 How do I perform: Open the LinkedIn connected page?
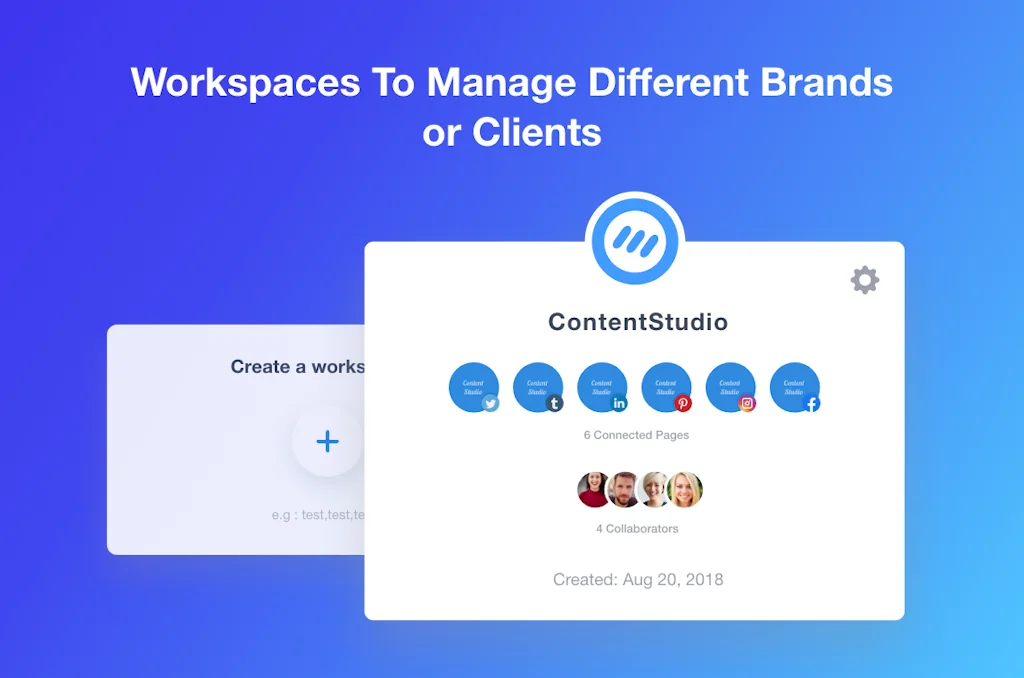602,388
